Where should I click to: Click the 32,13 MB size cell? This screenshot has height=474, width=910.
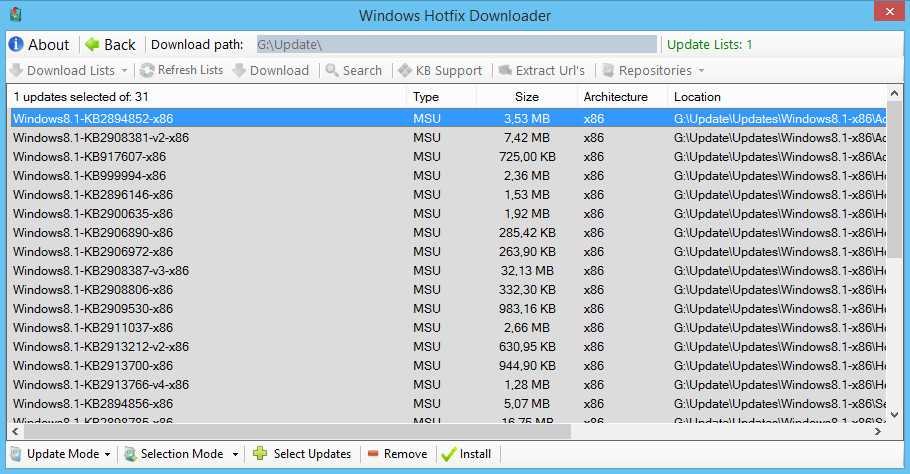[x=527, y=270]
